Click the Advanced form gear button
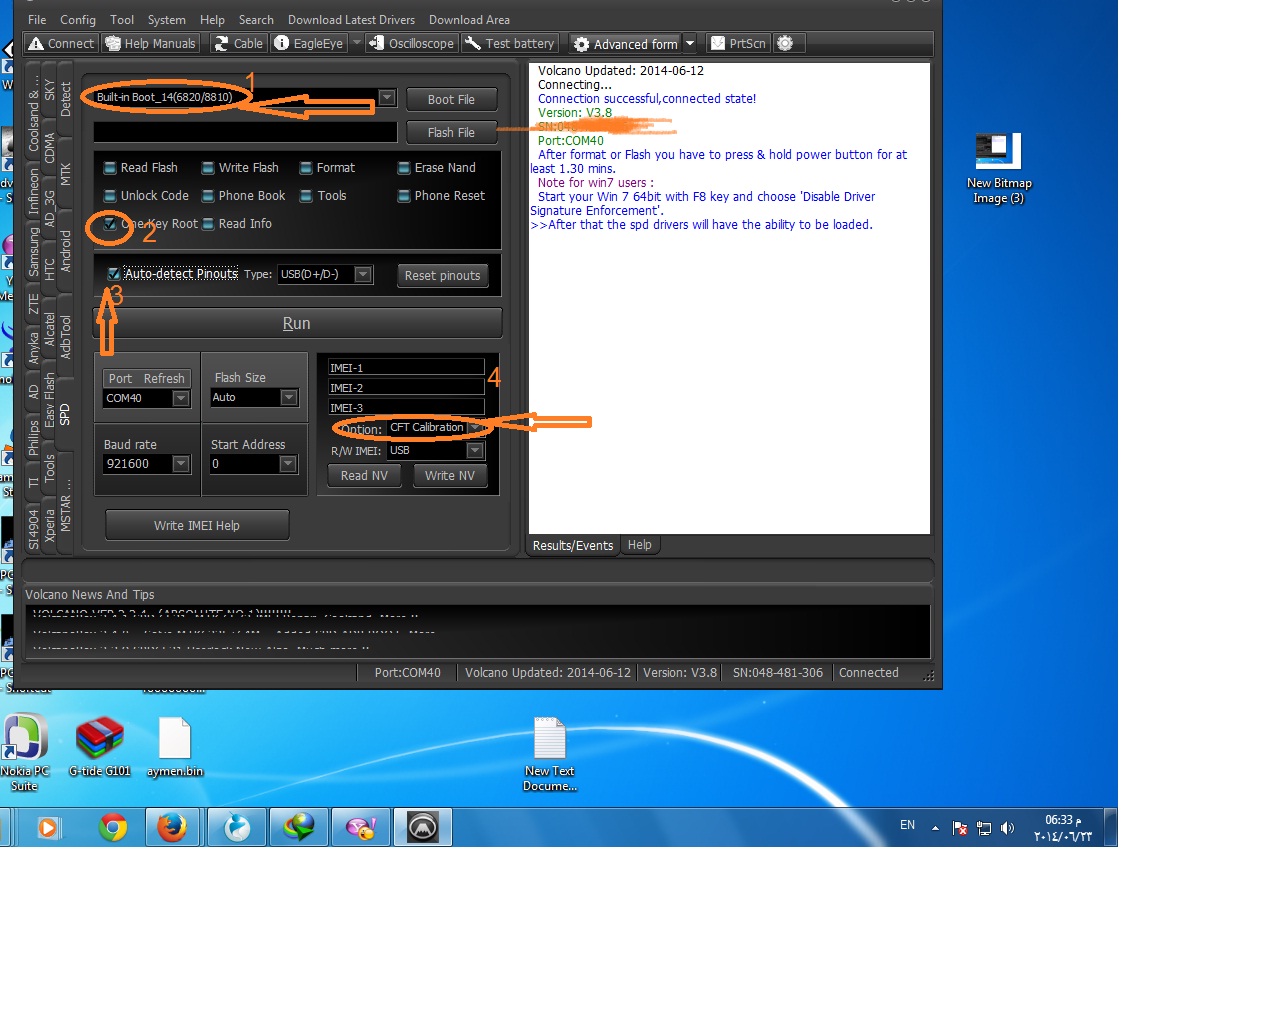1280x1024 pixels. pos(626,44)
